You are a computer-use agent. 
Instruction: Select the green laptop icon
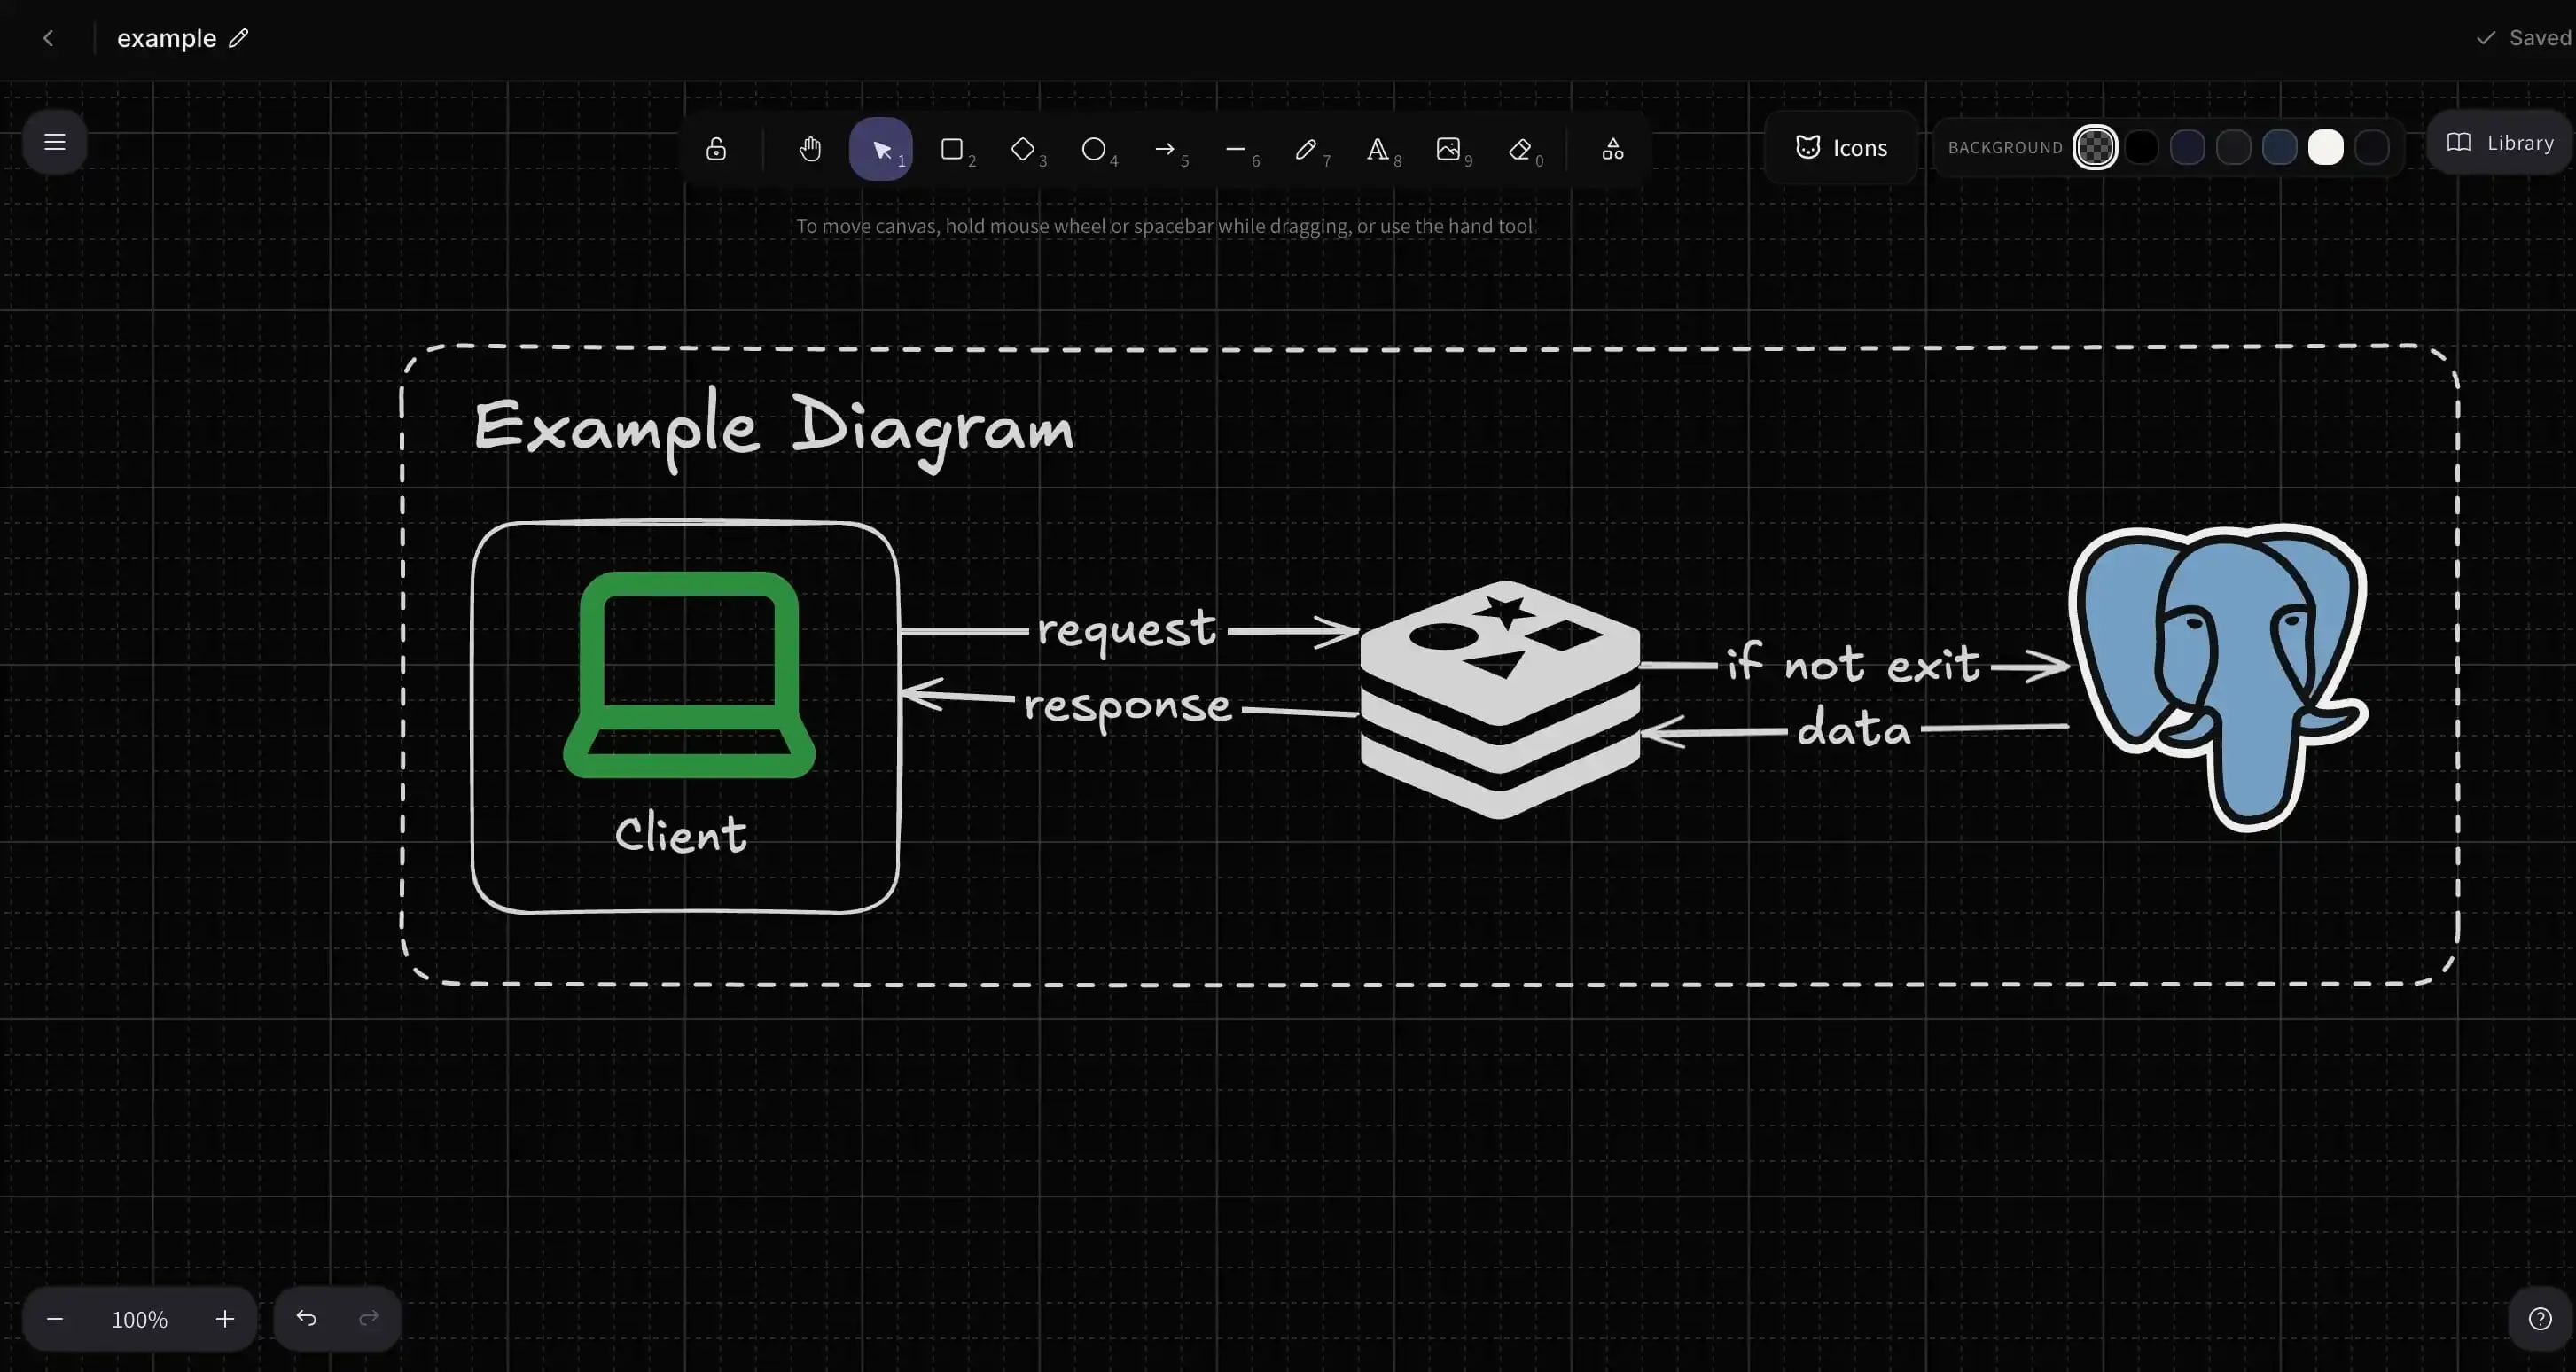coord(689,675)
